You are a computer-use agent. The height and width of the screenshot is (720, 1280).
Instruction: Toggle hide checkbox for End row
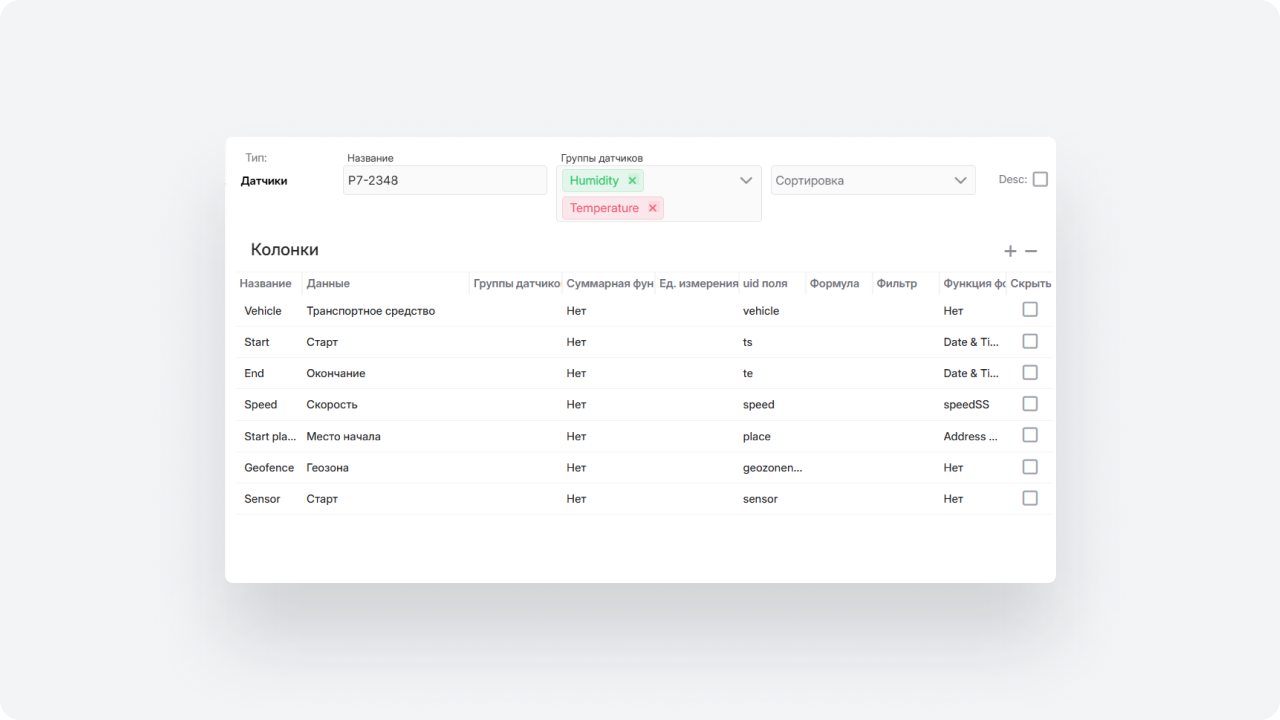coord(1030,373)
